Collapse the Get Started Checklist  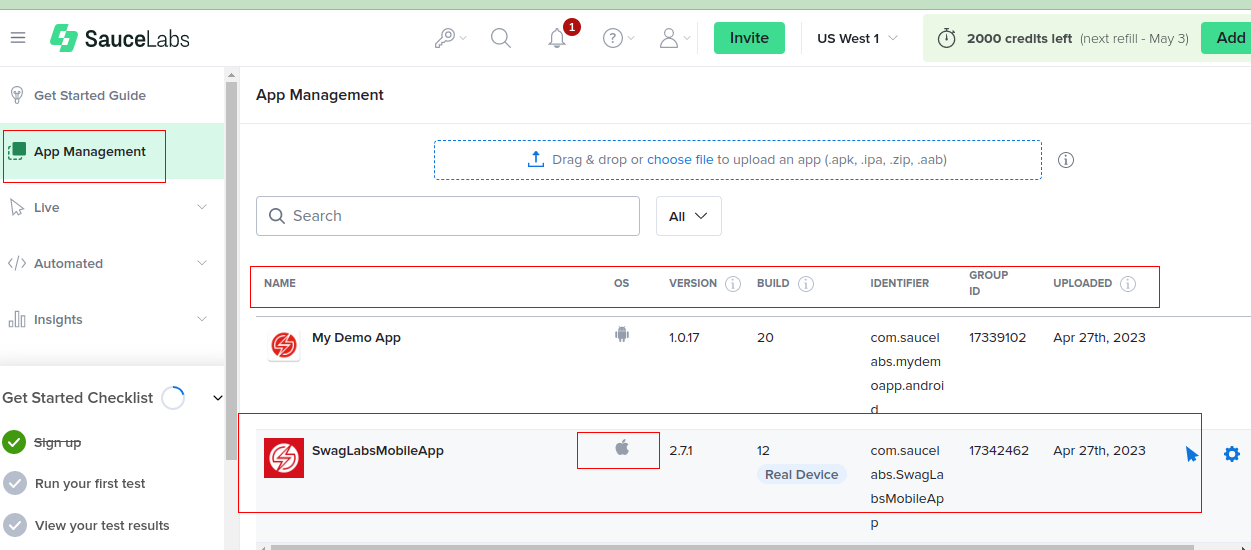pos(218,398)
